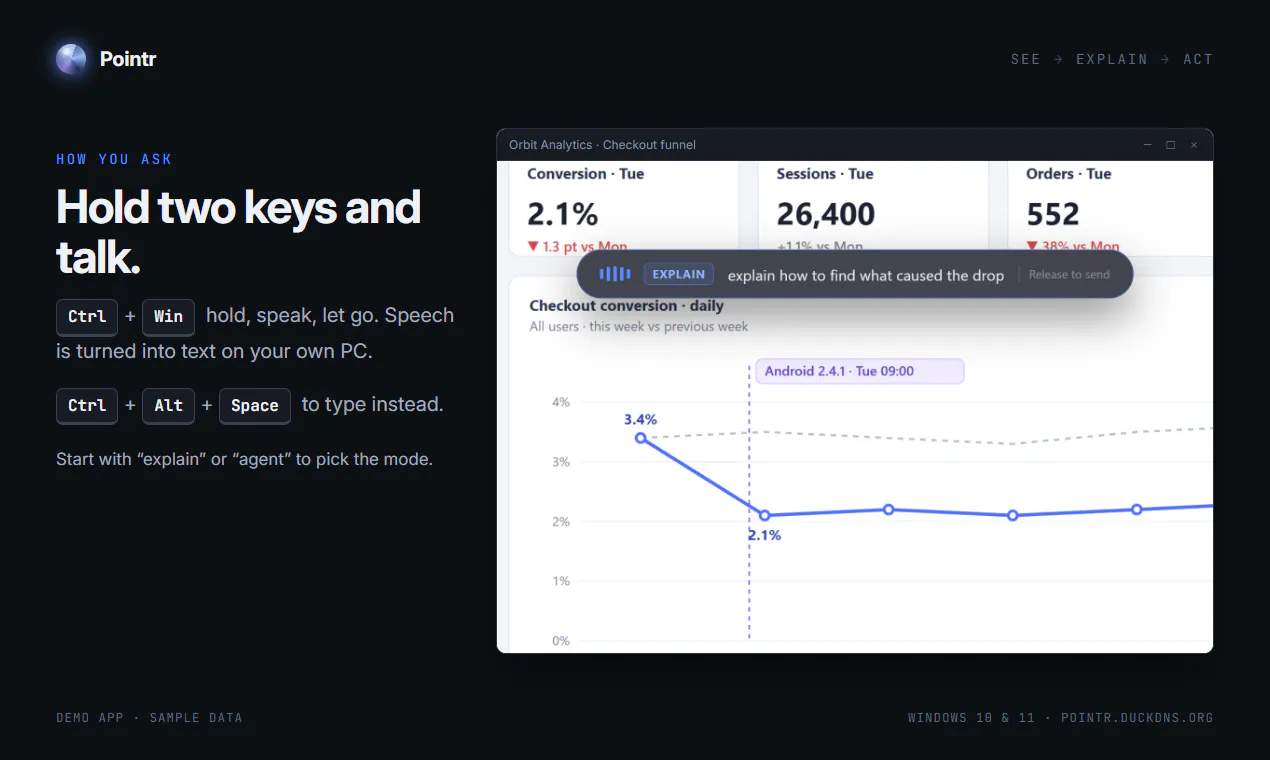The image size is (1270, 760).
Task: Select ACT in the top navigation
Action: (1198, 59)
